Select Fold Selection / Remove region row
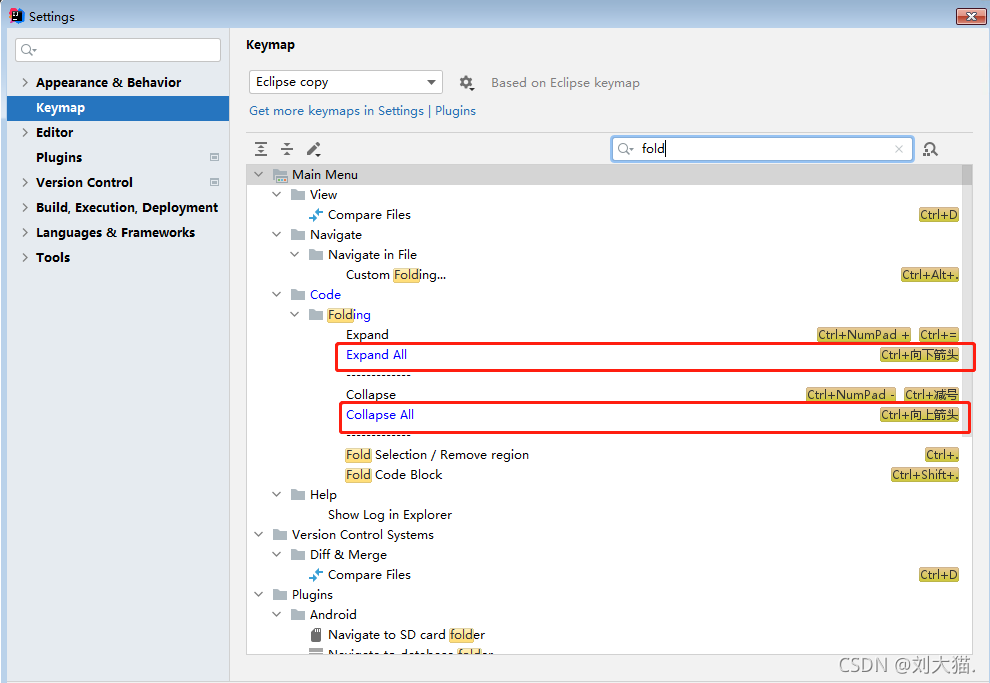The image size is (990, 683). click(605, 454)
